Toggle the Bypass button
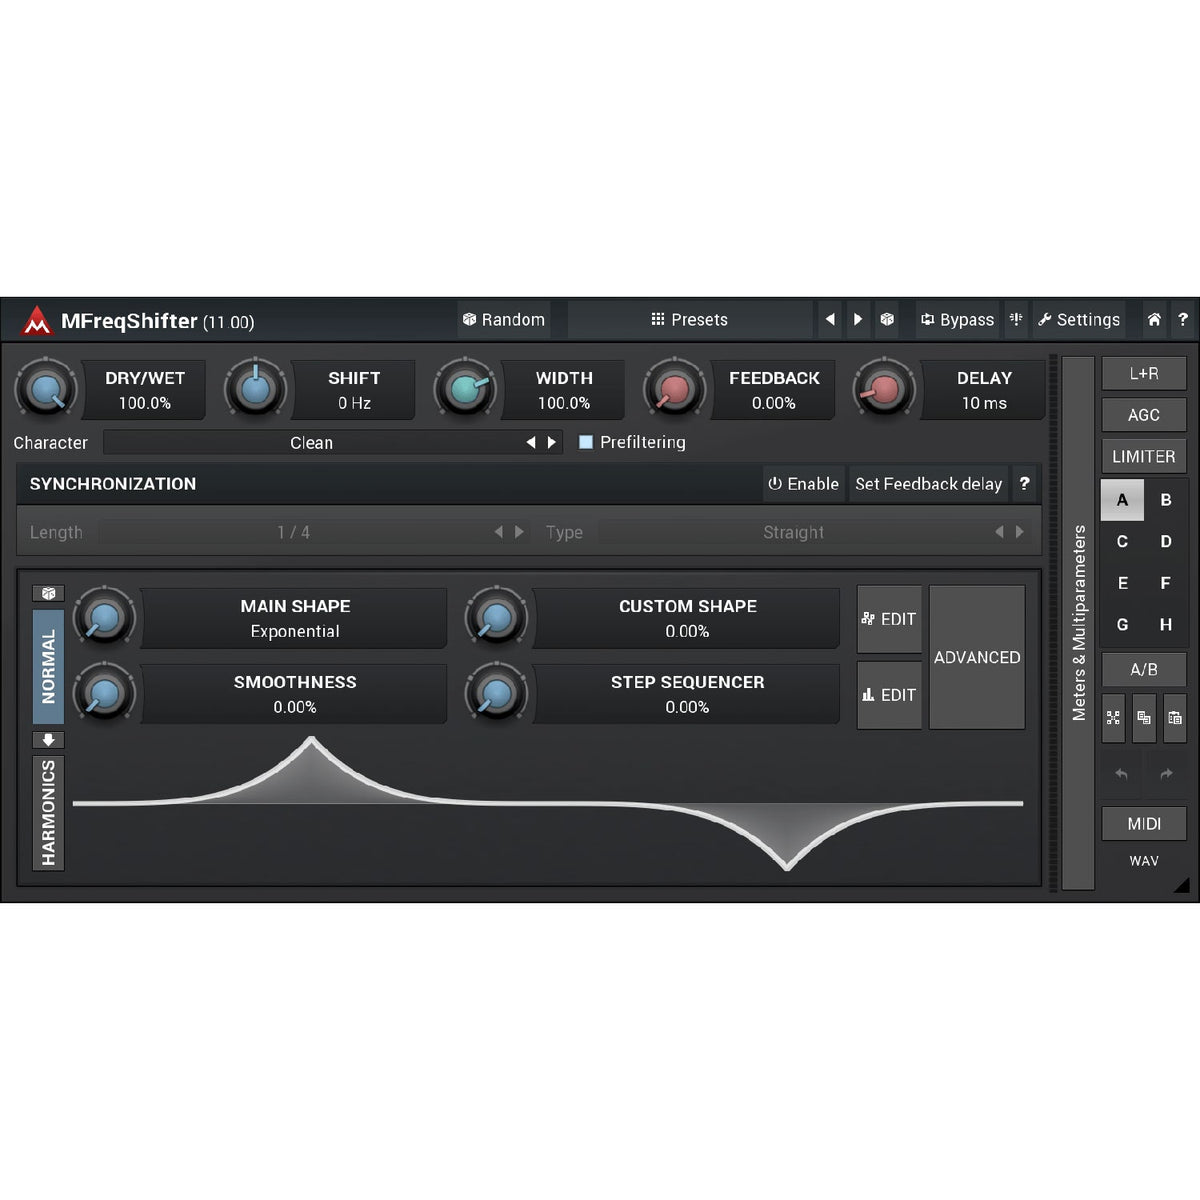1200x1200 pixels. click(x=958, y=320)
